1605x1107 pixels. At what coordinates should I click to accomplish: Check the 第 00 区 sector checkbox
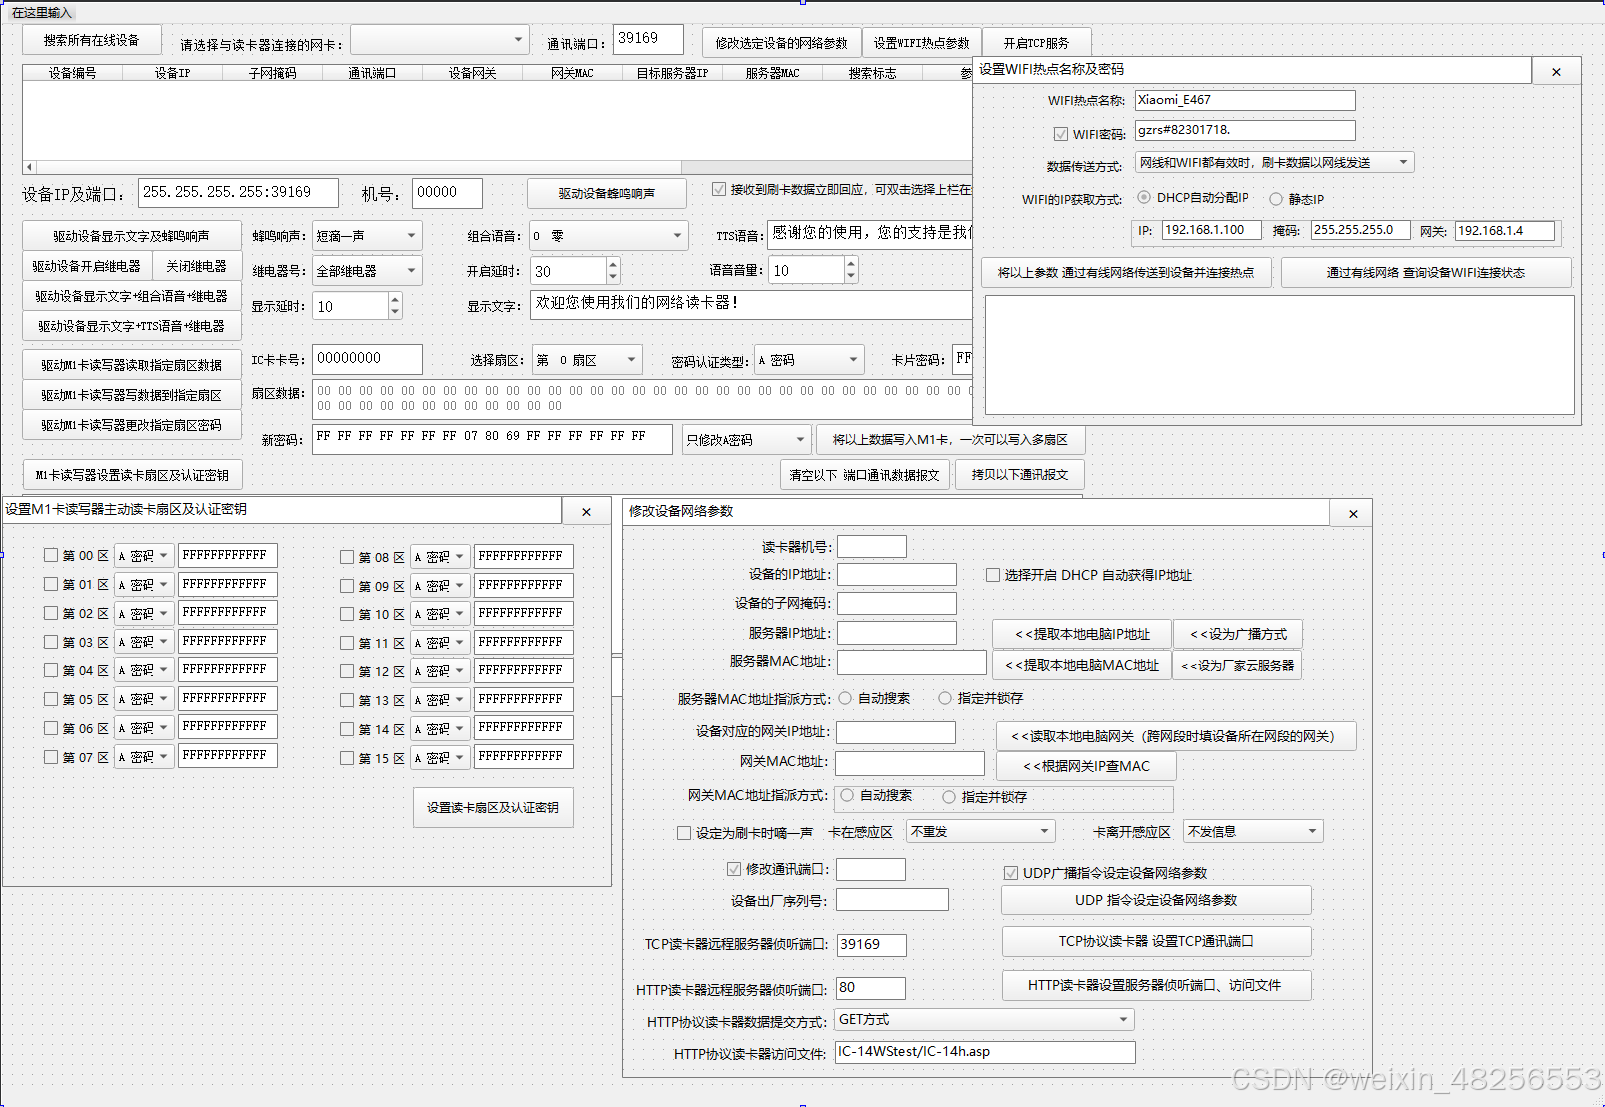(x=51, y=555)
